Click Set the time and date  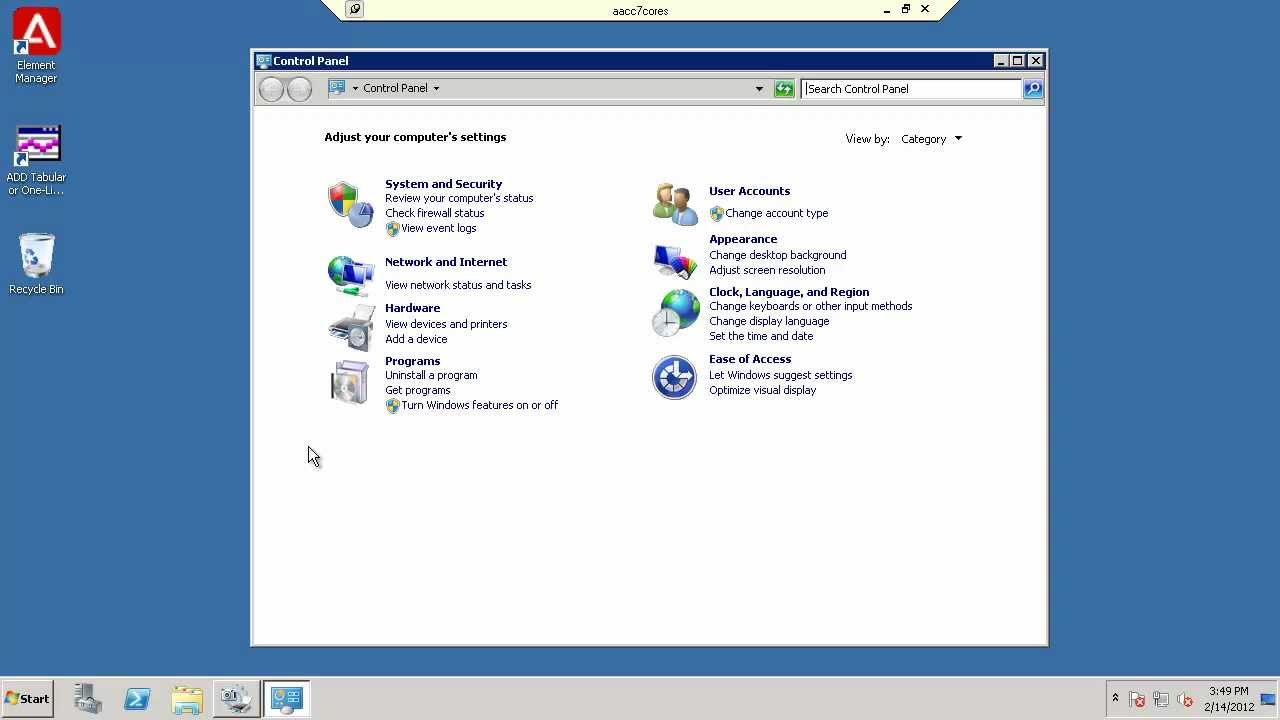click(761, 336)
